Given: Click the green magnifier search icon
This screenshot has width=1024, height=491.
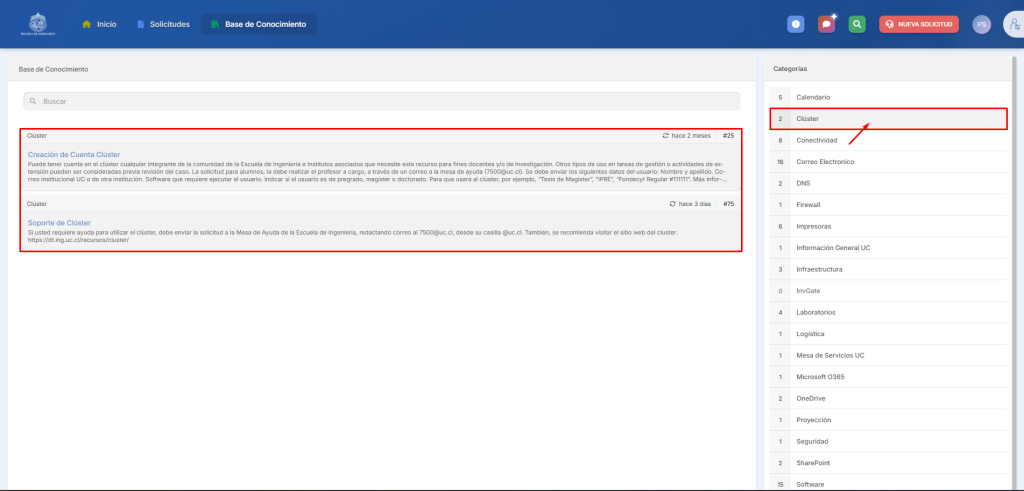Looking at the screenshot, I should [857, 24].
